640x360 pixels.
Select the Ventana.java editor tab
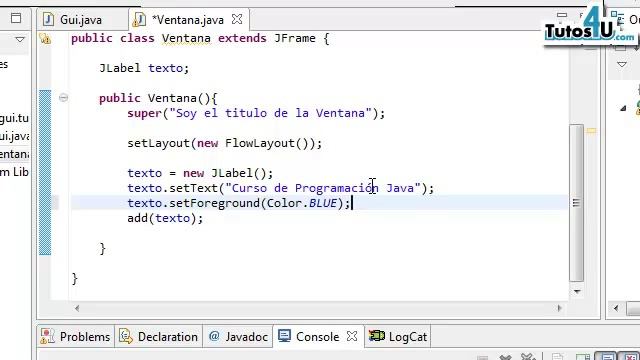coord(188,20)
